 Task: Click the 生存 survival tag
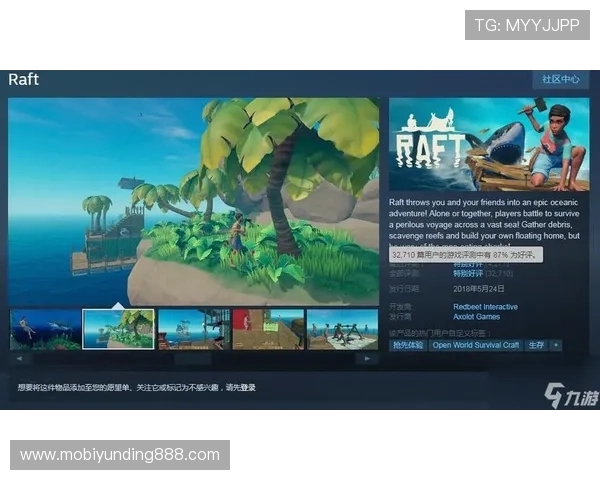point(537,345)
